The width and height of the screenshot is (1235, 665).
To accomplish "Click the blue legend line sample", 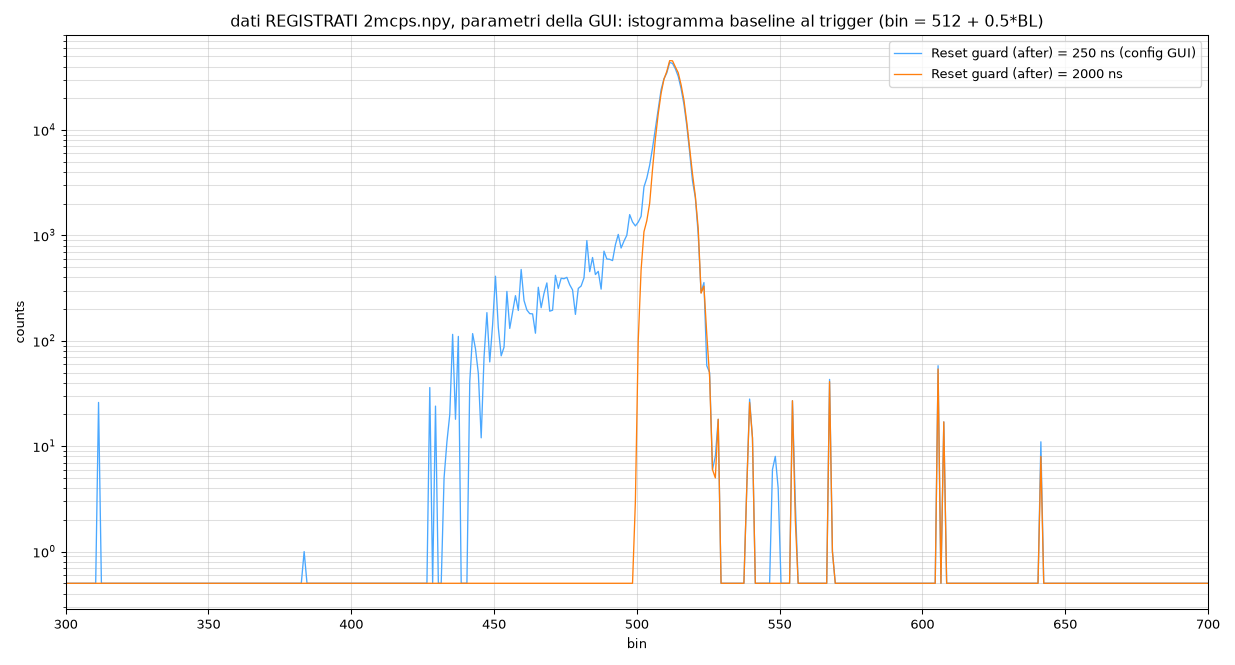I will (908, 54).
